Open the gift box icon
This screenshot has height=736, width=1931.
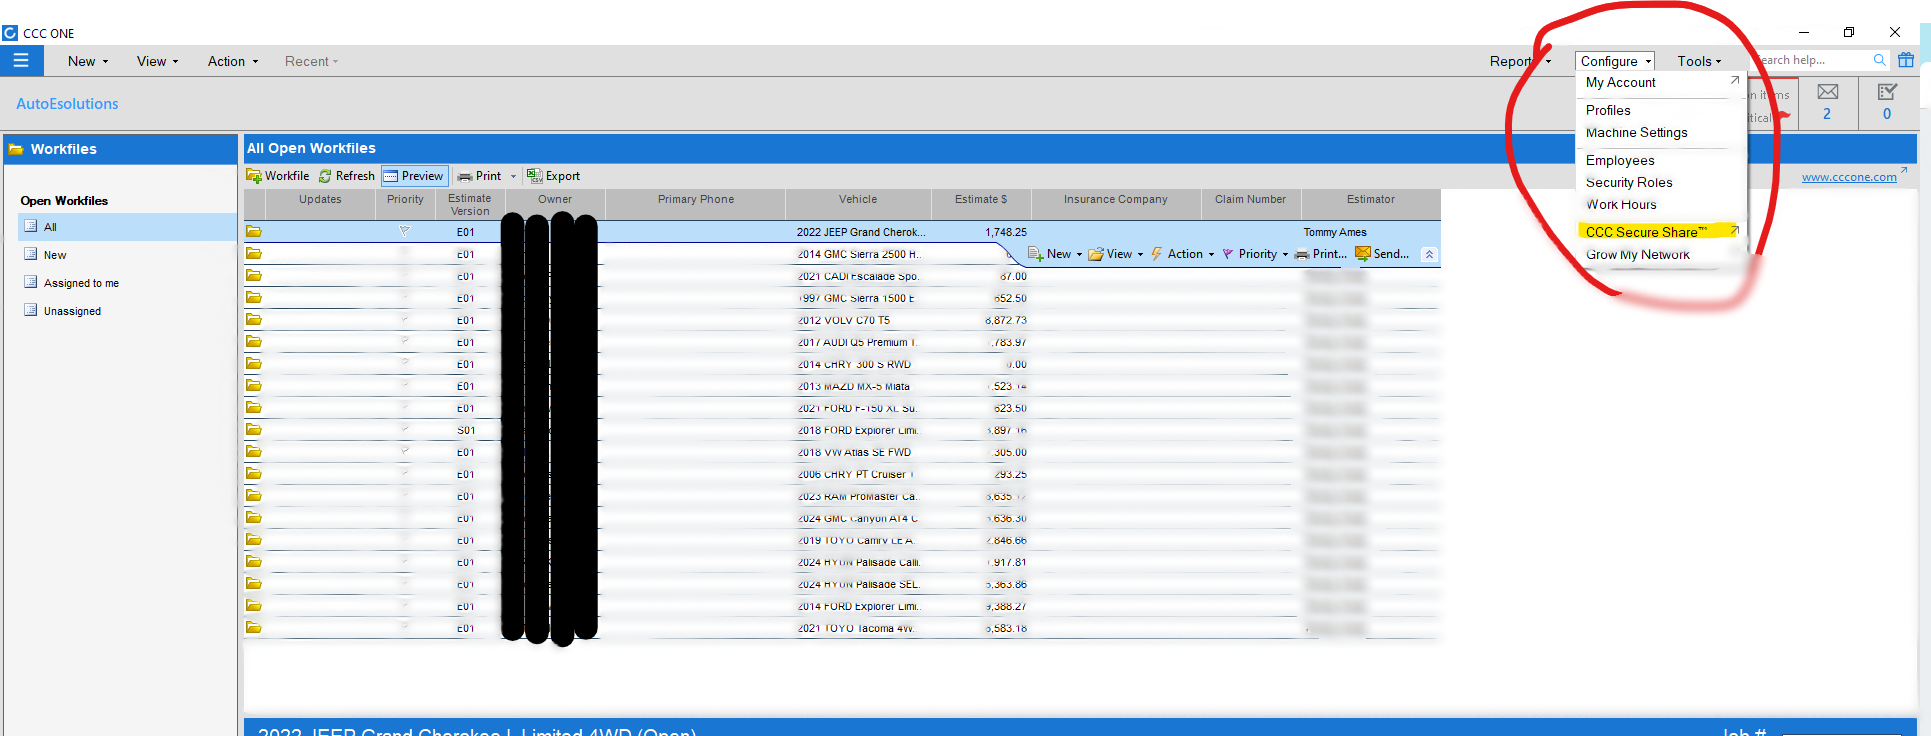pos(1906,60)
